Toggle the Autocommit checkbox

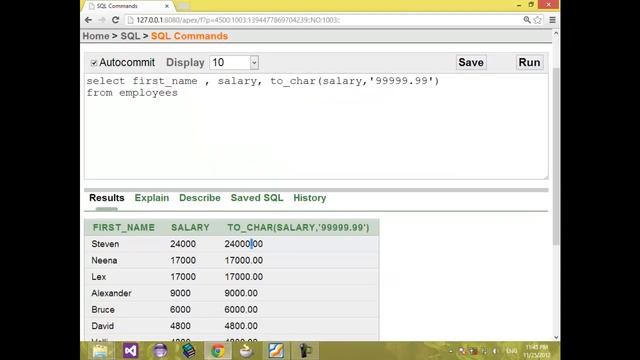click(94, 63)
